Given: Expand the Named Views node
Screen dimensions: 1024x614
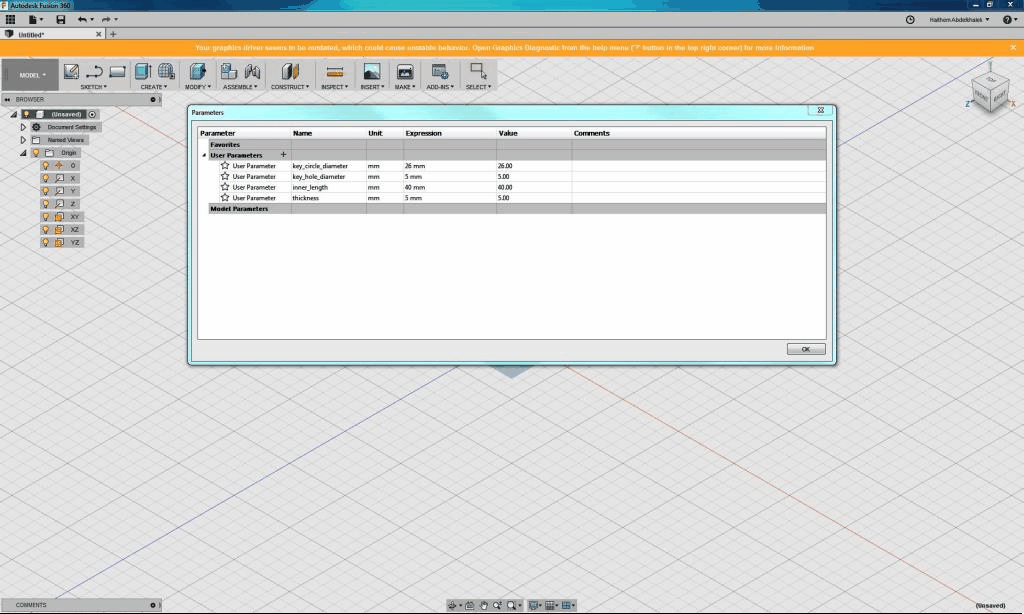Looking at the screenshot, I should tap(23, 140).
